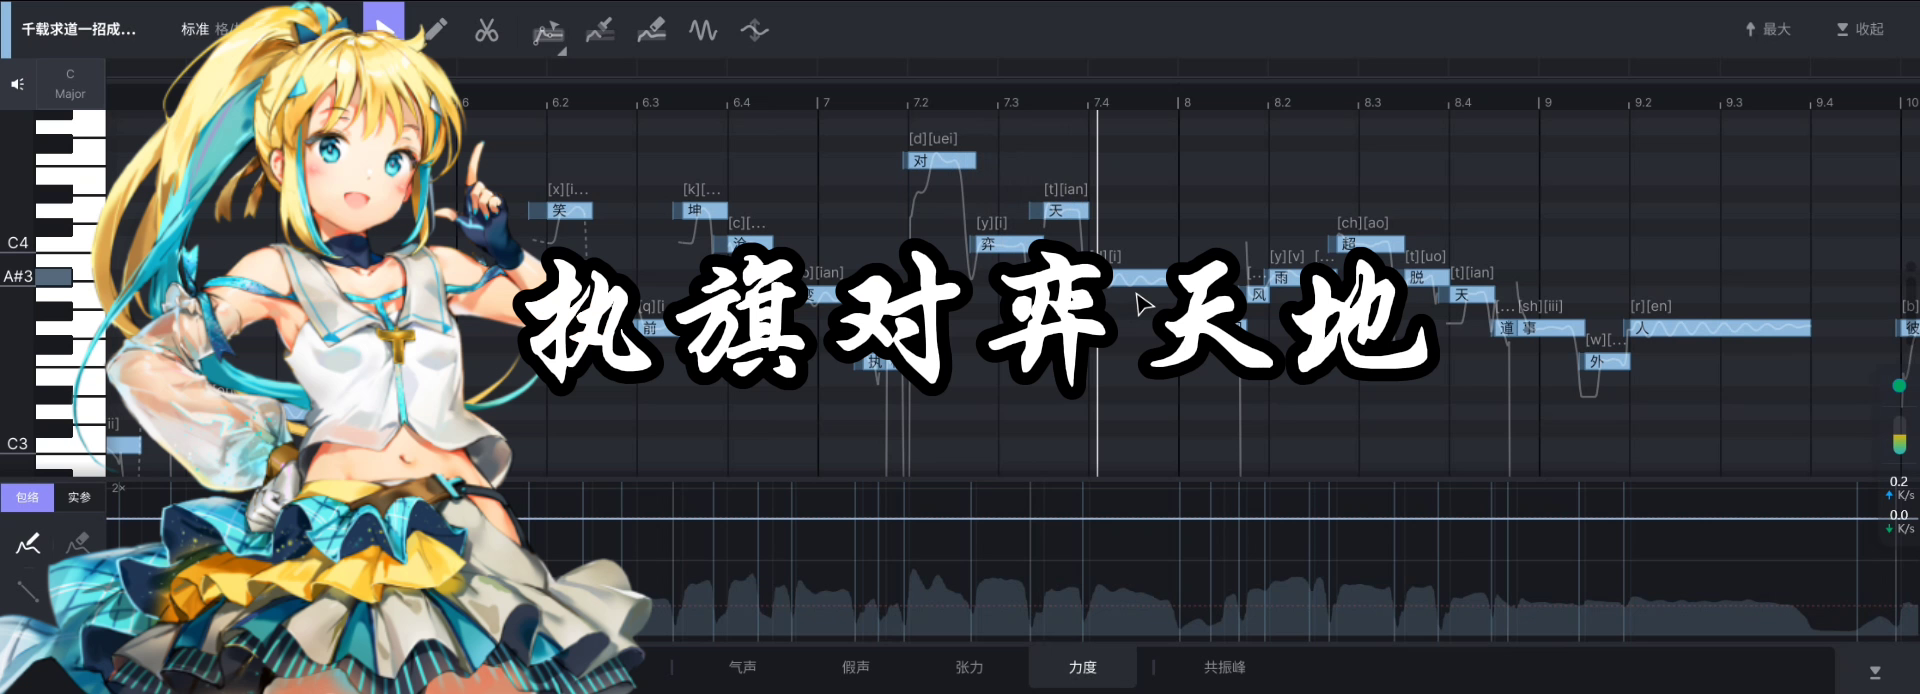Select the note 风
The image size is (1920, 694).
[x=1259, y=295]
